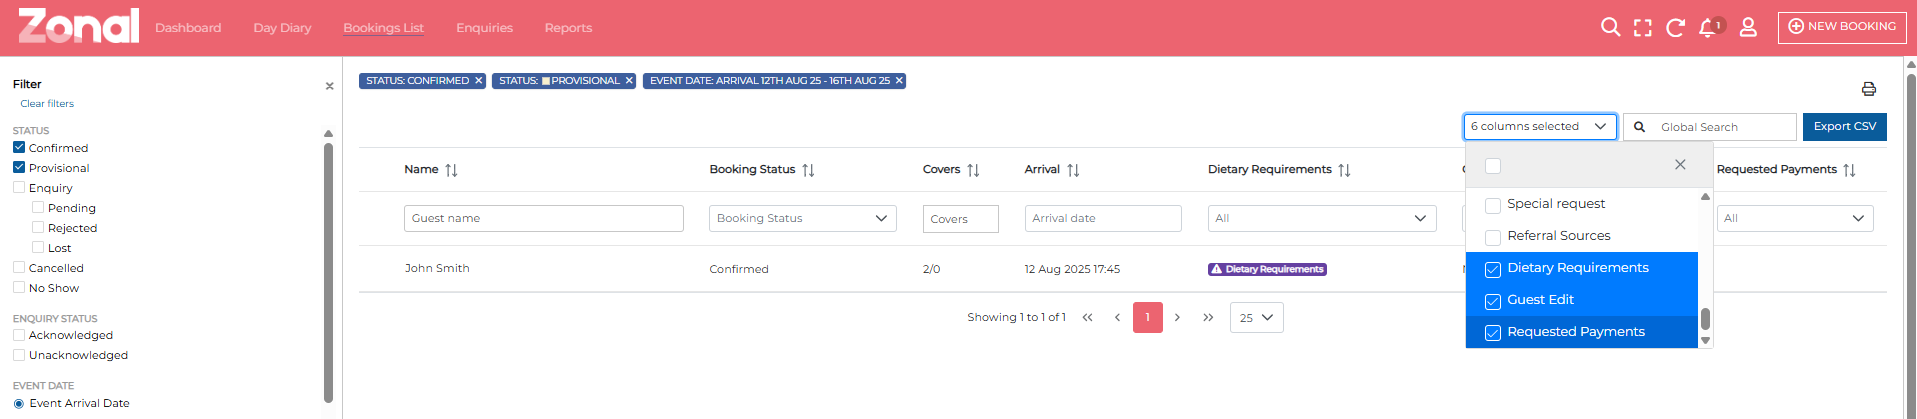Click the search magnifier icon in header
1917x419 pixels.
tap(1610, 27)
